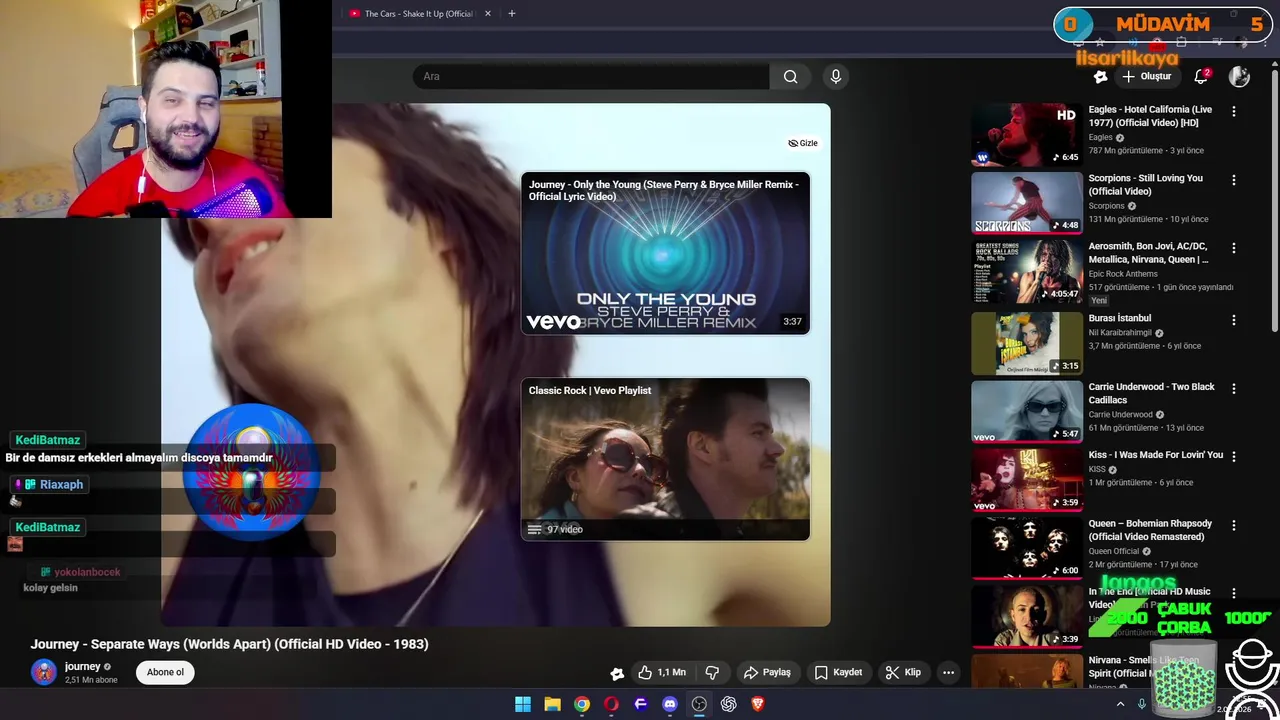Open Eagles Hotel California thumbnail
Screen dimensions: 1280x720
click(1027, 134)
